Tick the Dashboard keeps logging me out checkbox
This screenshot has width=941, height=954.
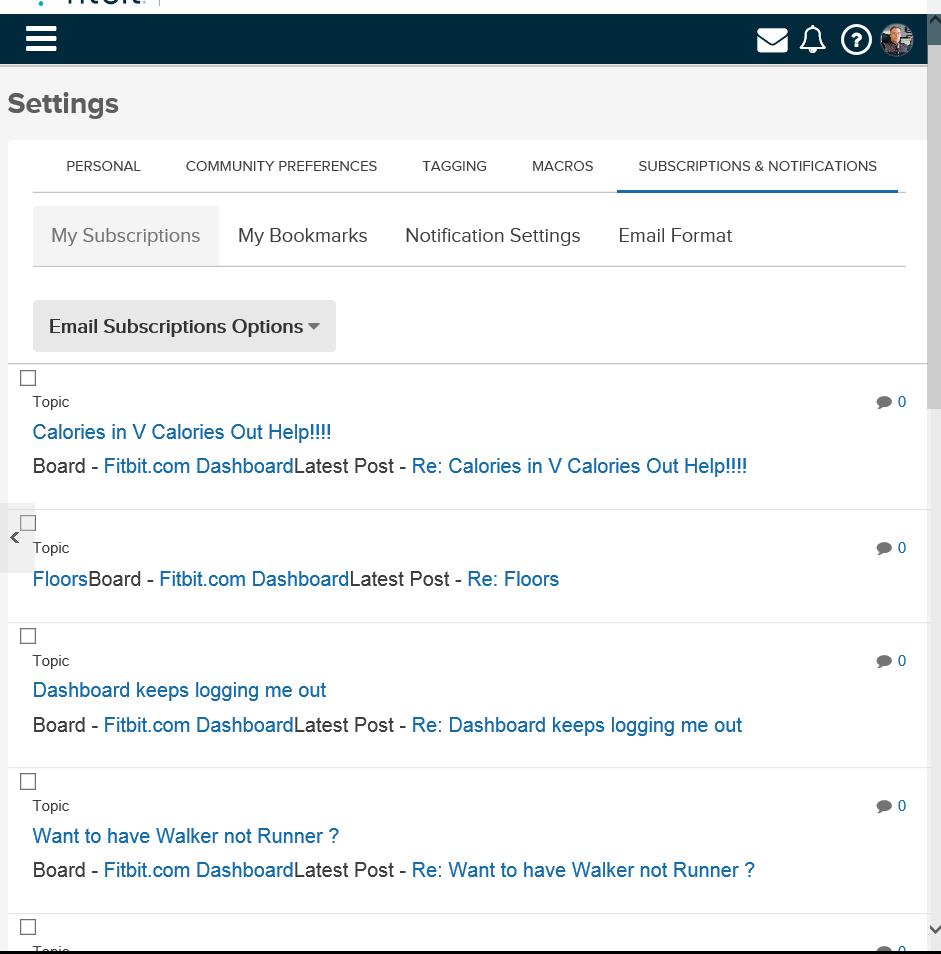(x=28, y=636)
